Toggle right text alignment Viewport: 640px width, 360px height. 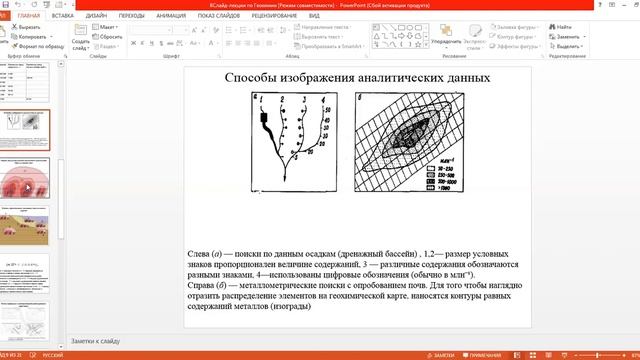coord(247,43)
